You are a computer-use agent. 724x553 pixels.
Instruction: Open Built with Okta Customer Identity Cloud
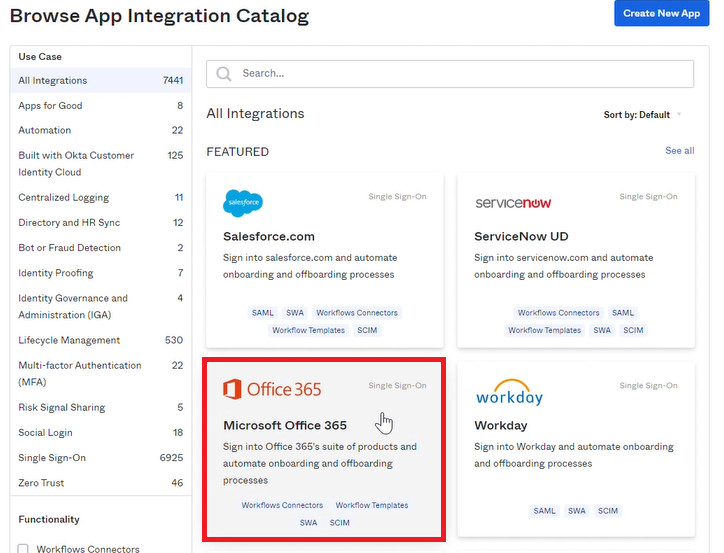coord(101,164)
